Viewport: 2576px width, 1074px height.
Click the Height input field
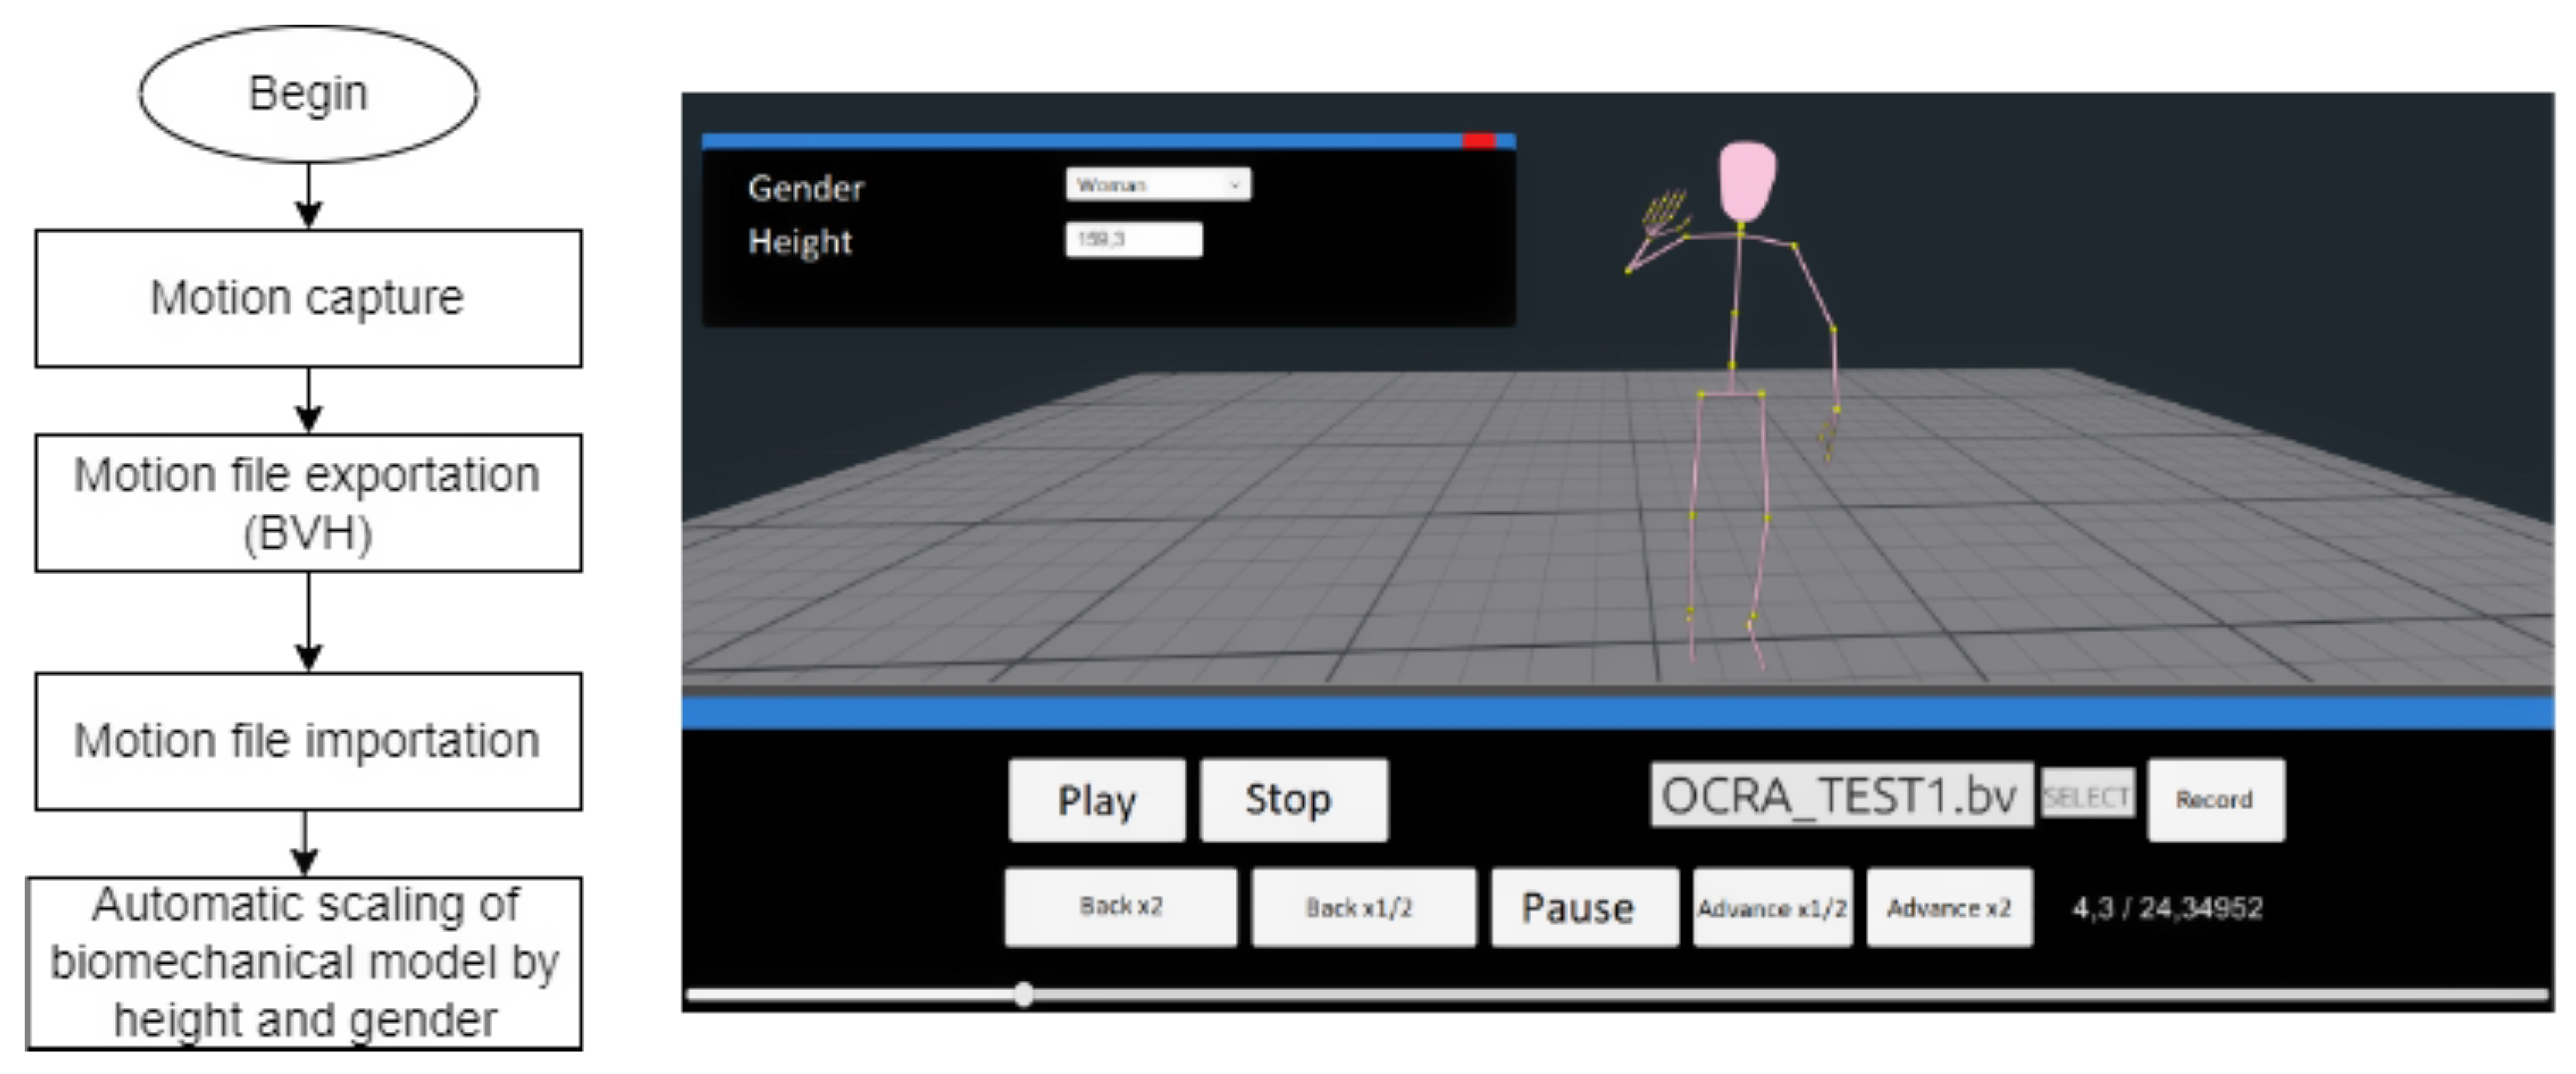click(x=1133, y=240)
